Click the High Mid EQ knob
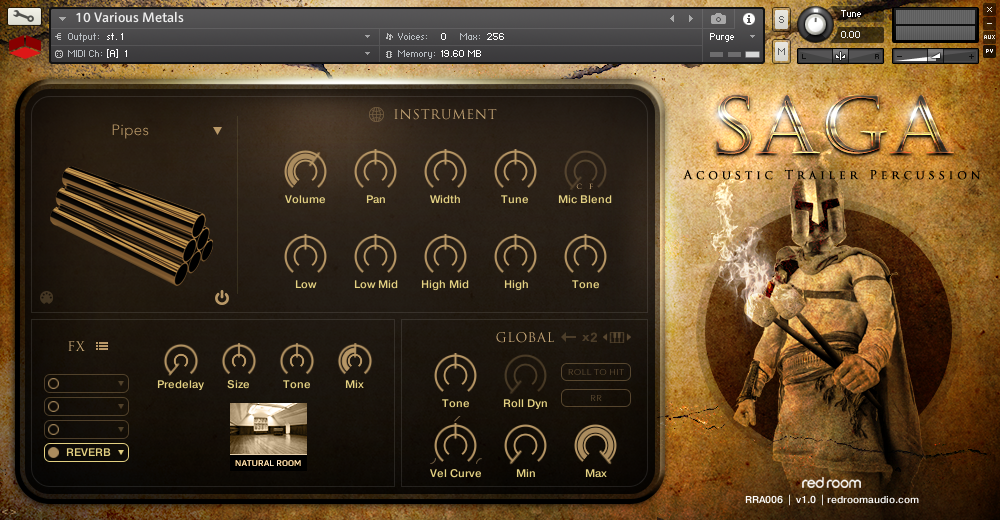This screenshot has width=1000, height=520. (x=445, y=256)
